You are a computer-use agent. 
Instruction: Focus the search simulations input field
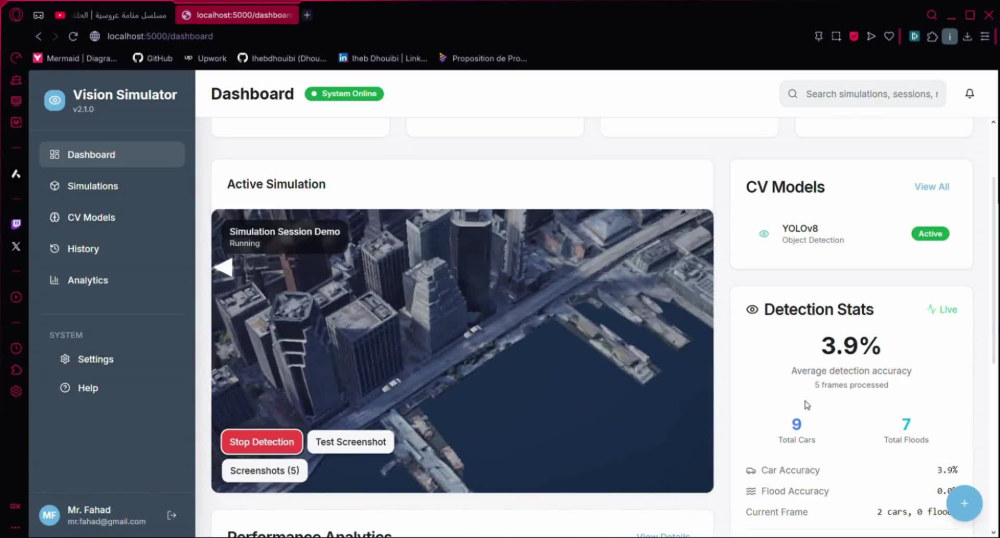pos(862,94)
